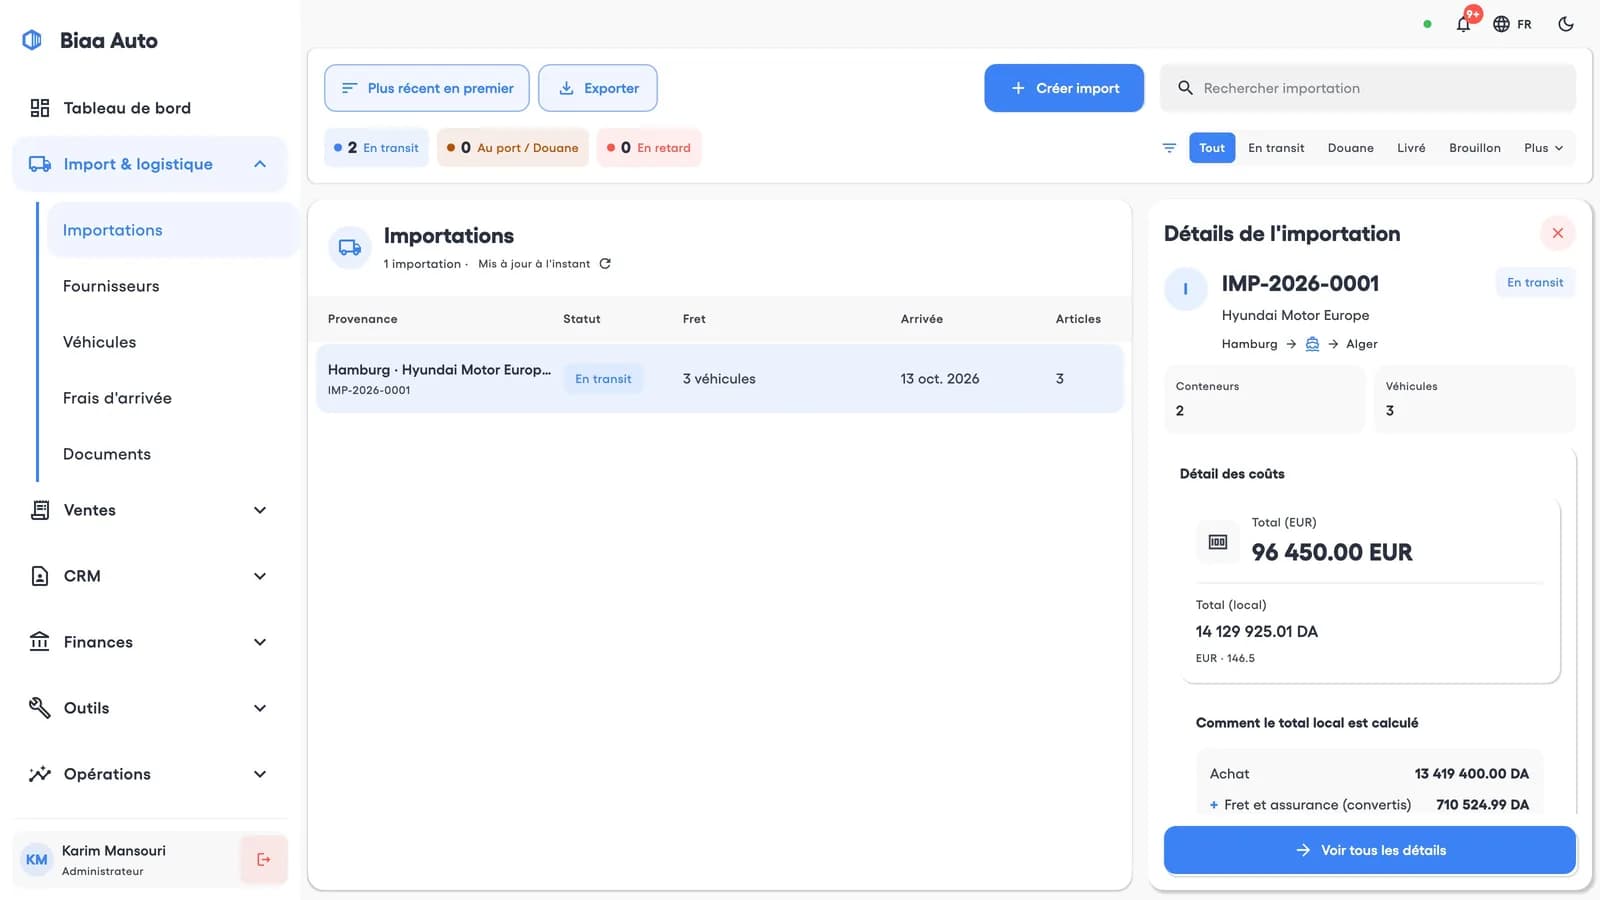The height and width of the screenshot is (900, 1600).
Task: Click 'Voir tous les détails' button
Action: coord(1370,850)
